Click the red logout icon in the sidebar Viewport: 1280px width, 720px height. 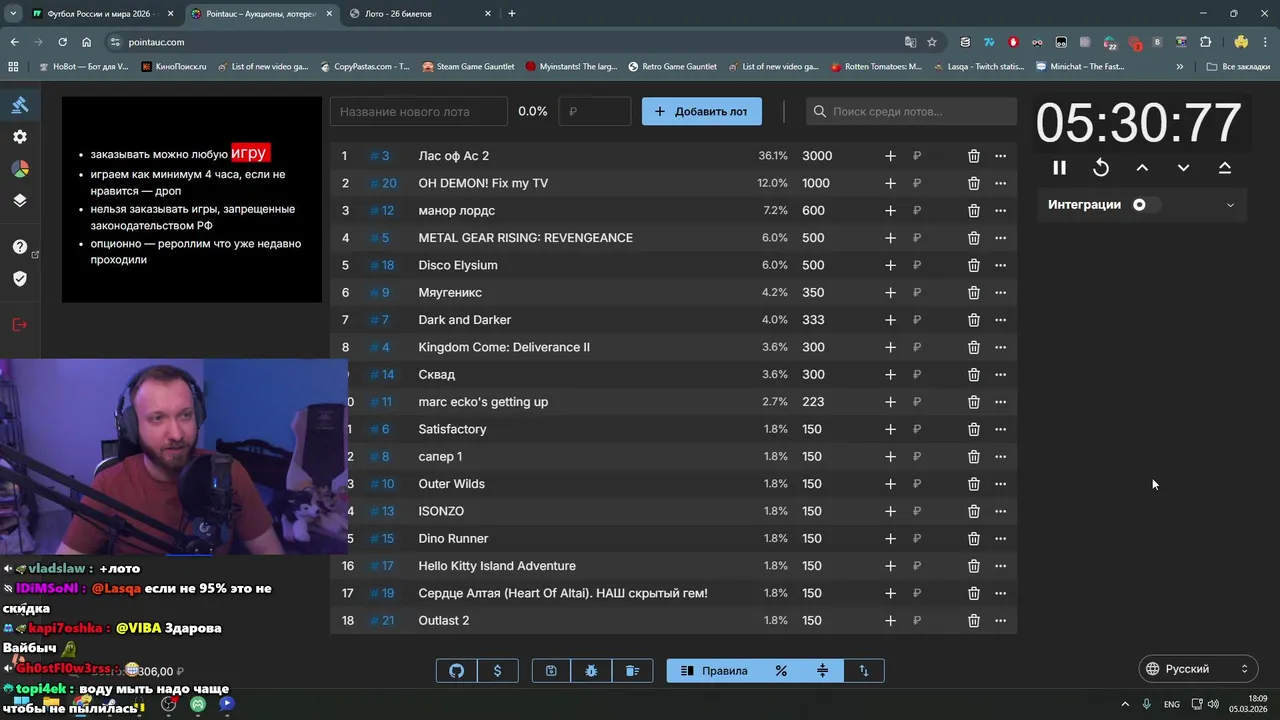pos(20,325)
